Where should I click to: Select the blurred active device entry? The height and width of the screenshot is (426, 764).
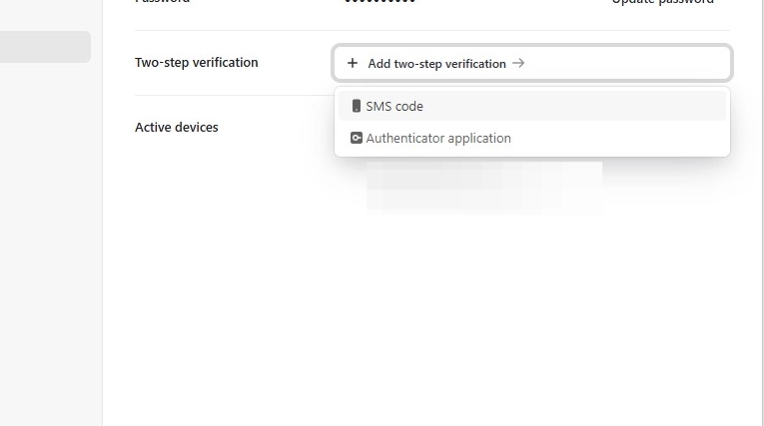click(x=484, y=186)
